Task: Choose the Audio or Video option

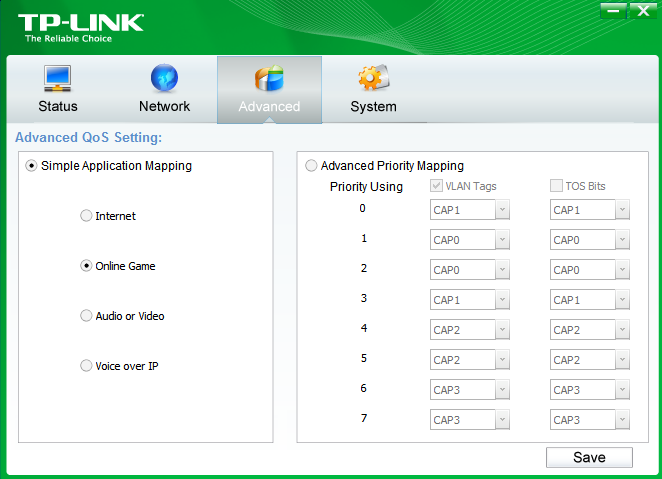Action: tap(86, 316)
